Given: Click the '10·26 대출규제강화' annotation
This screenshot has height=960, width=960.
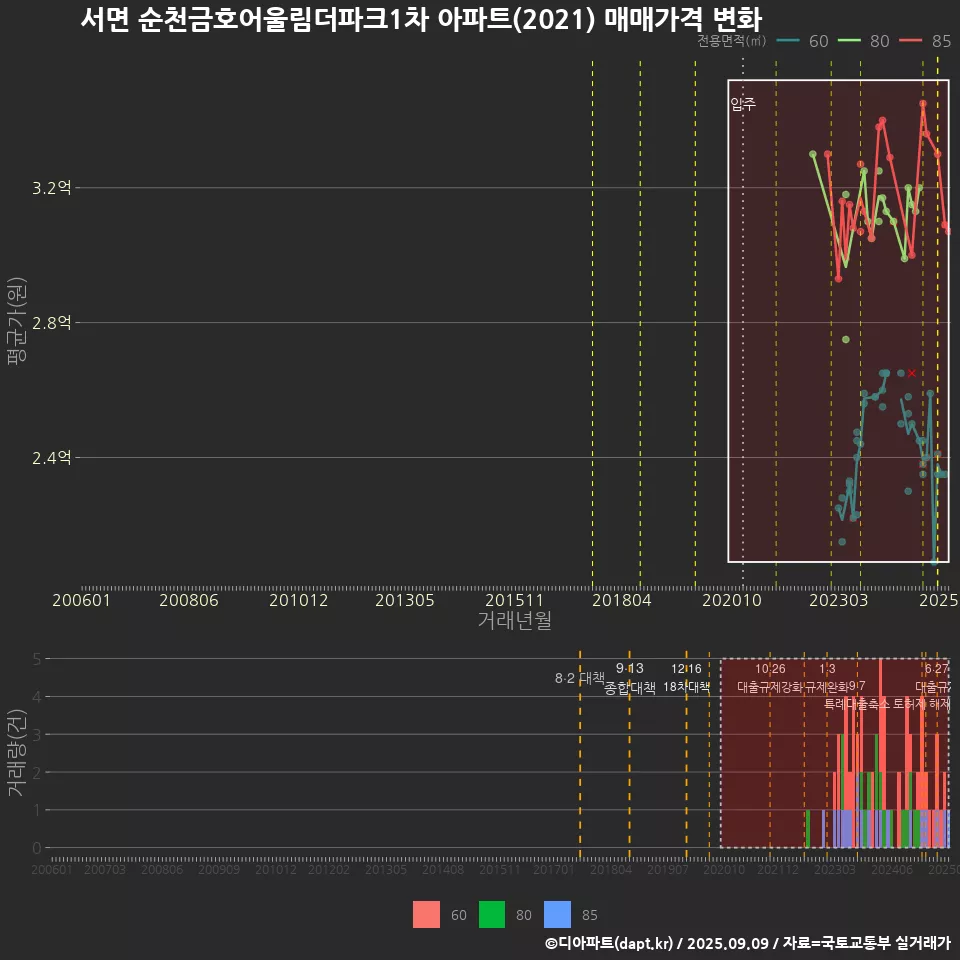Looking at the screenshot, I should point(770,678).
